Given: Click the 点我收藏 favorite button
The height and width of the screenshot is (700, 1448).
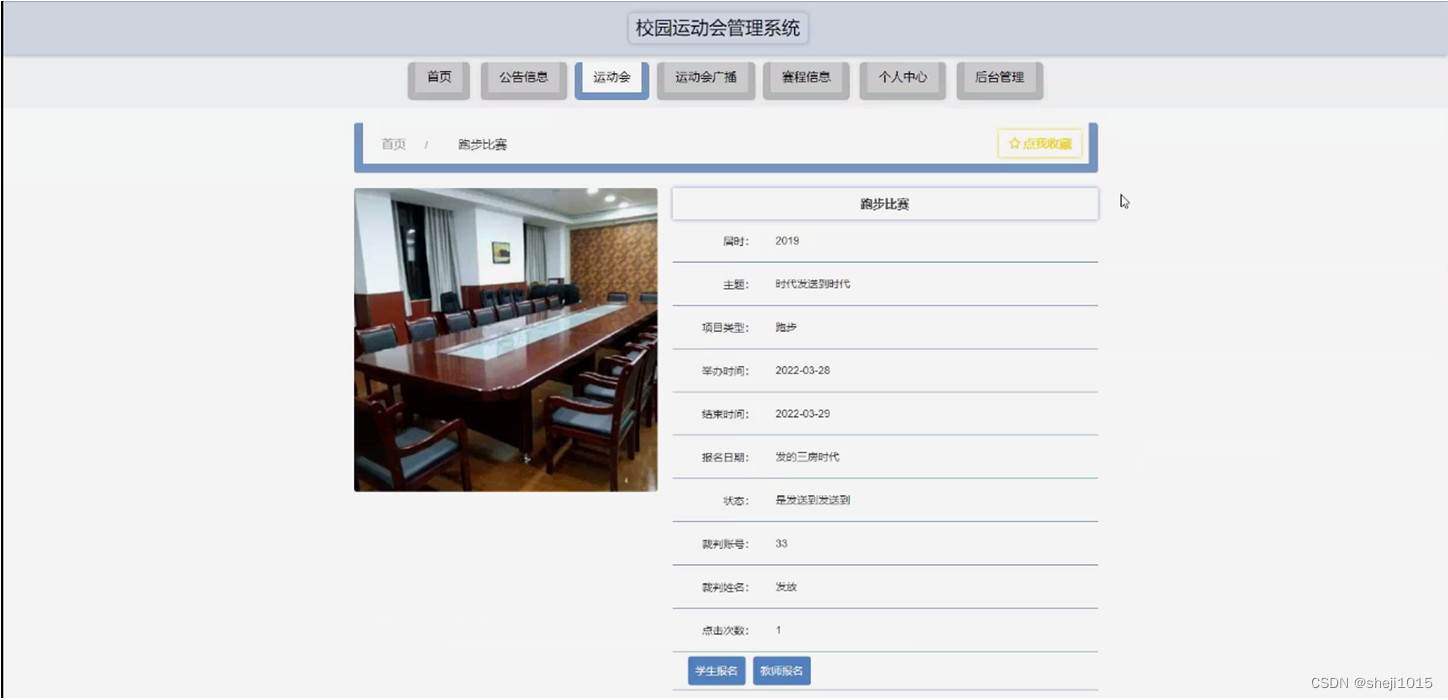Looking at the screenshot, I should tap(1040, 144).
